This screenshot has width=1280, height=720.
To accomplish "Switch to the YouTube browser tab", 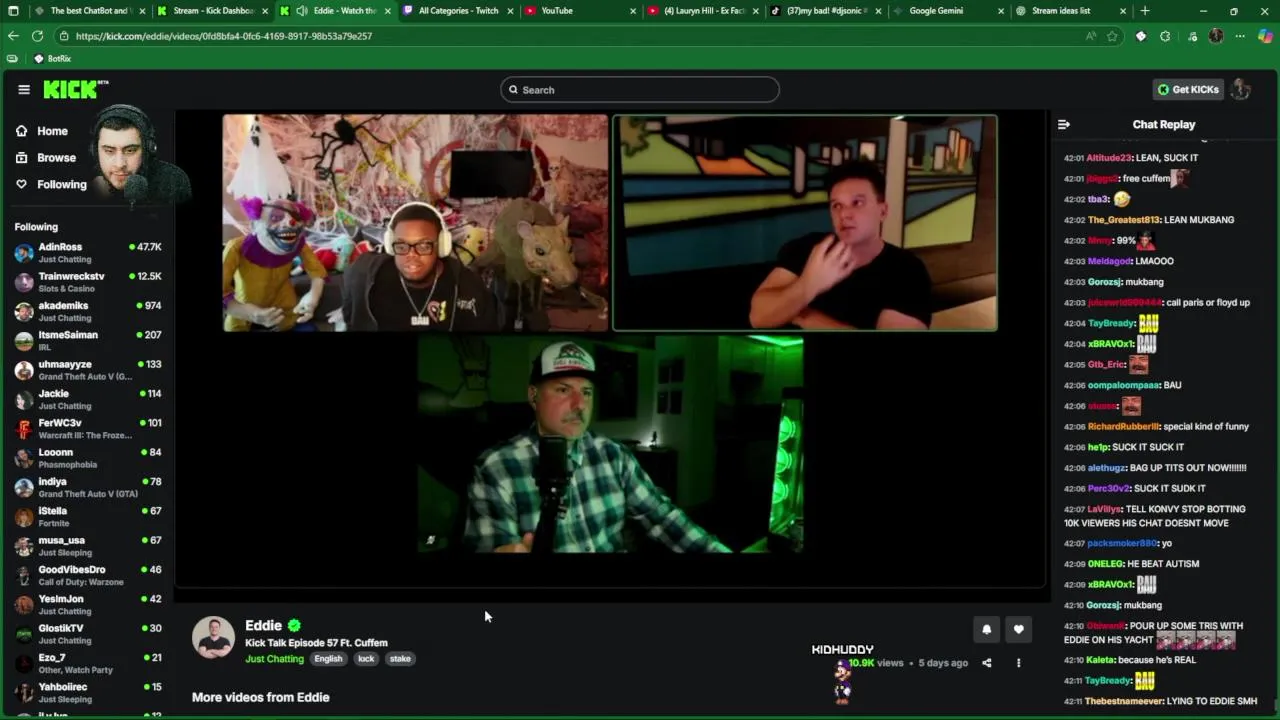I will coord(580,11).
